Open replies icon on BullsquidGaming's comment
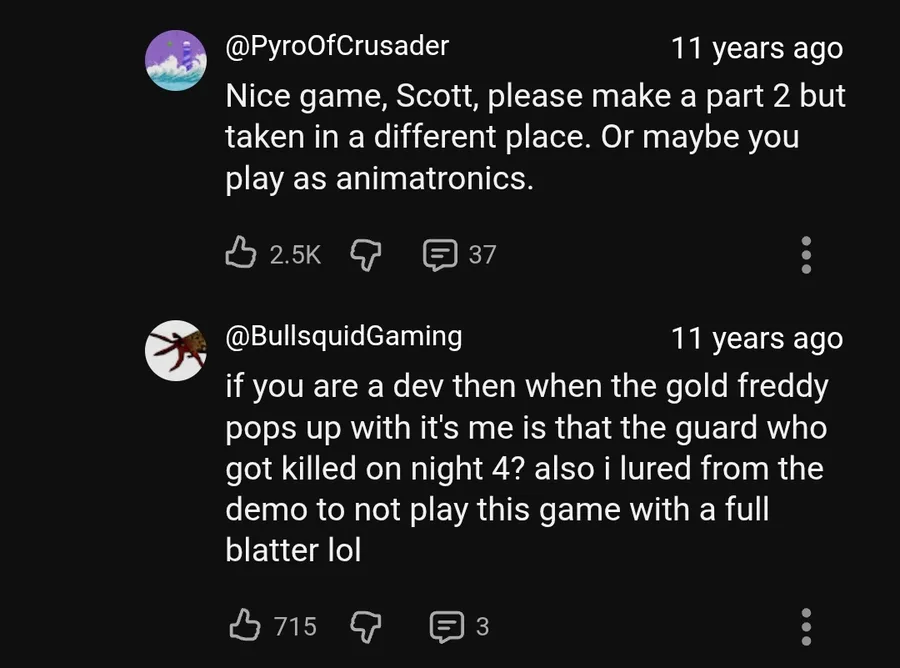 coord(442,626)
